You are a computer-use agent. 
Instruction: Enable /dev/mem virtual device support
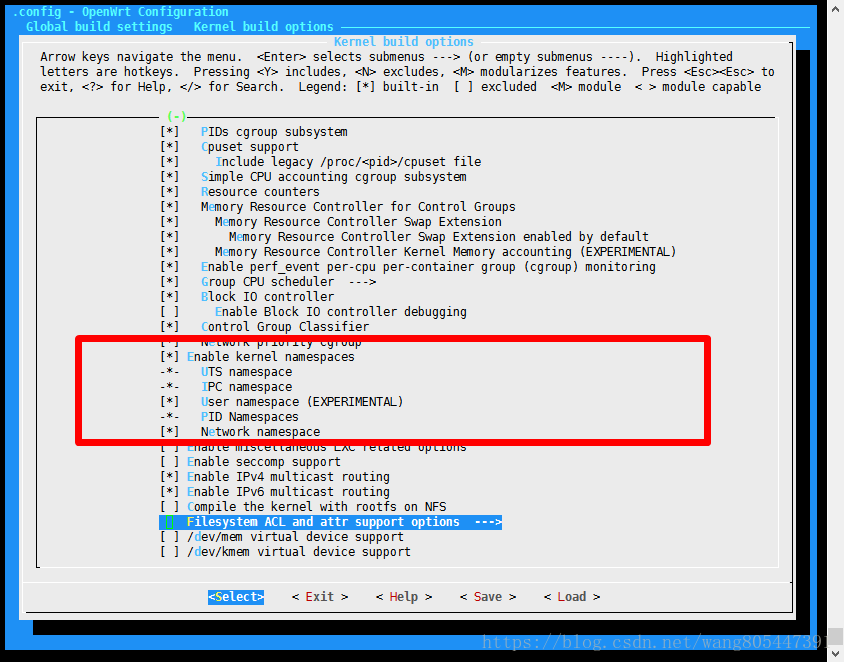pyautogui.click(x=170, y=537)
